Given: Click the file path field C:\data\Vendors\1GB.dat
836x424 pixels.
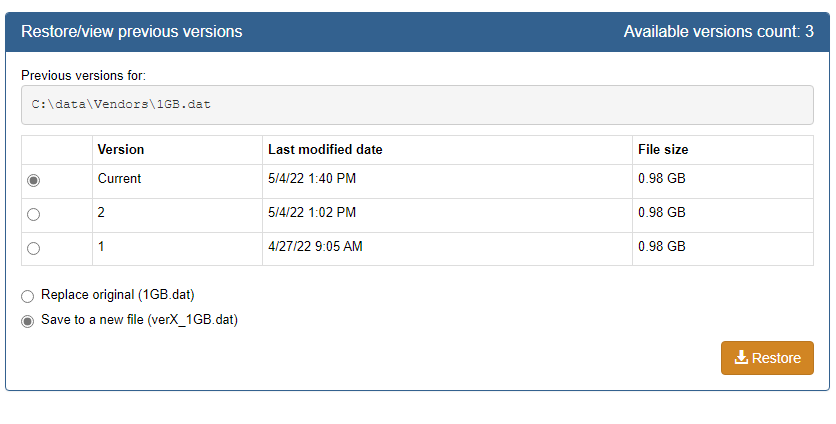Looking at the screenshot, I should tap(416, 104).
